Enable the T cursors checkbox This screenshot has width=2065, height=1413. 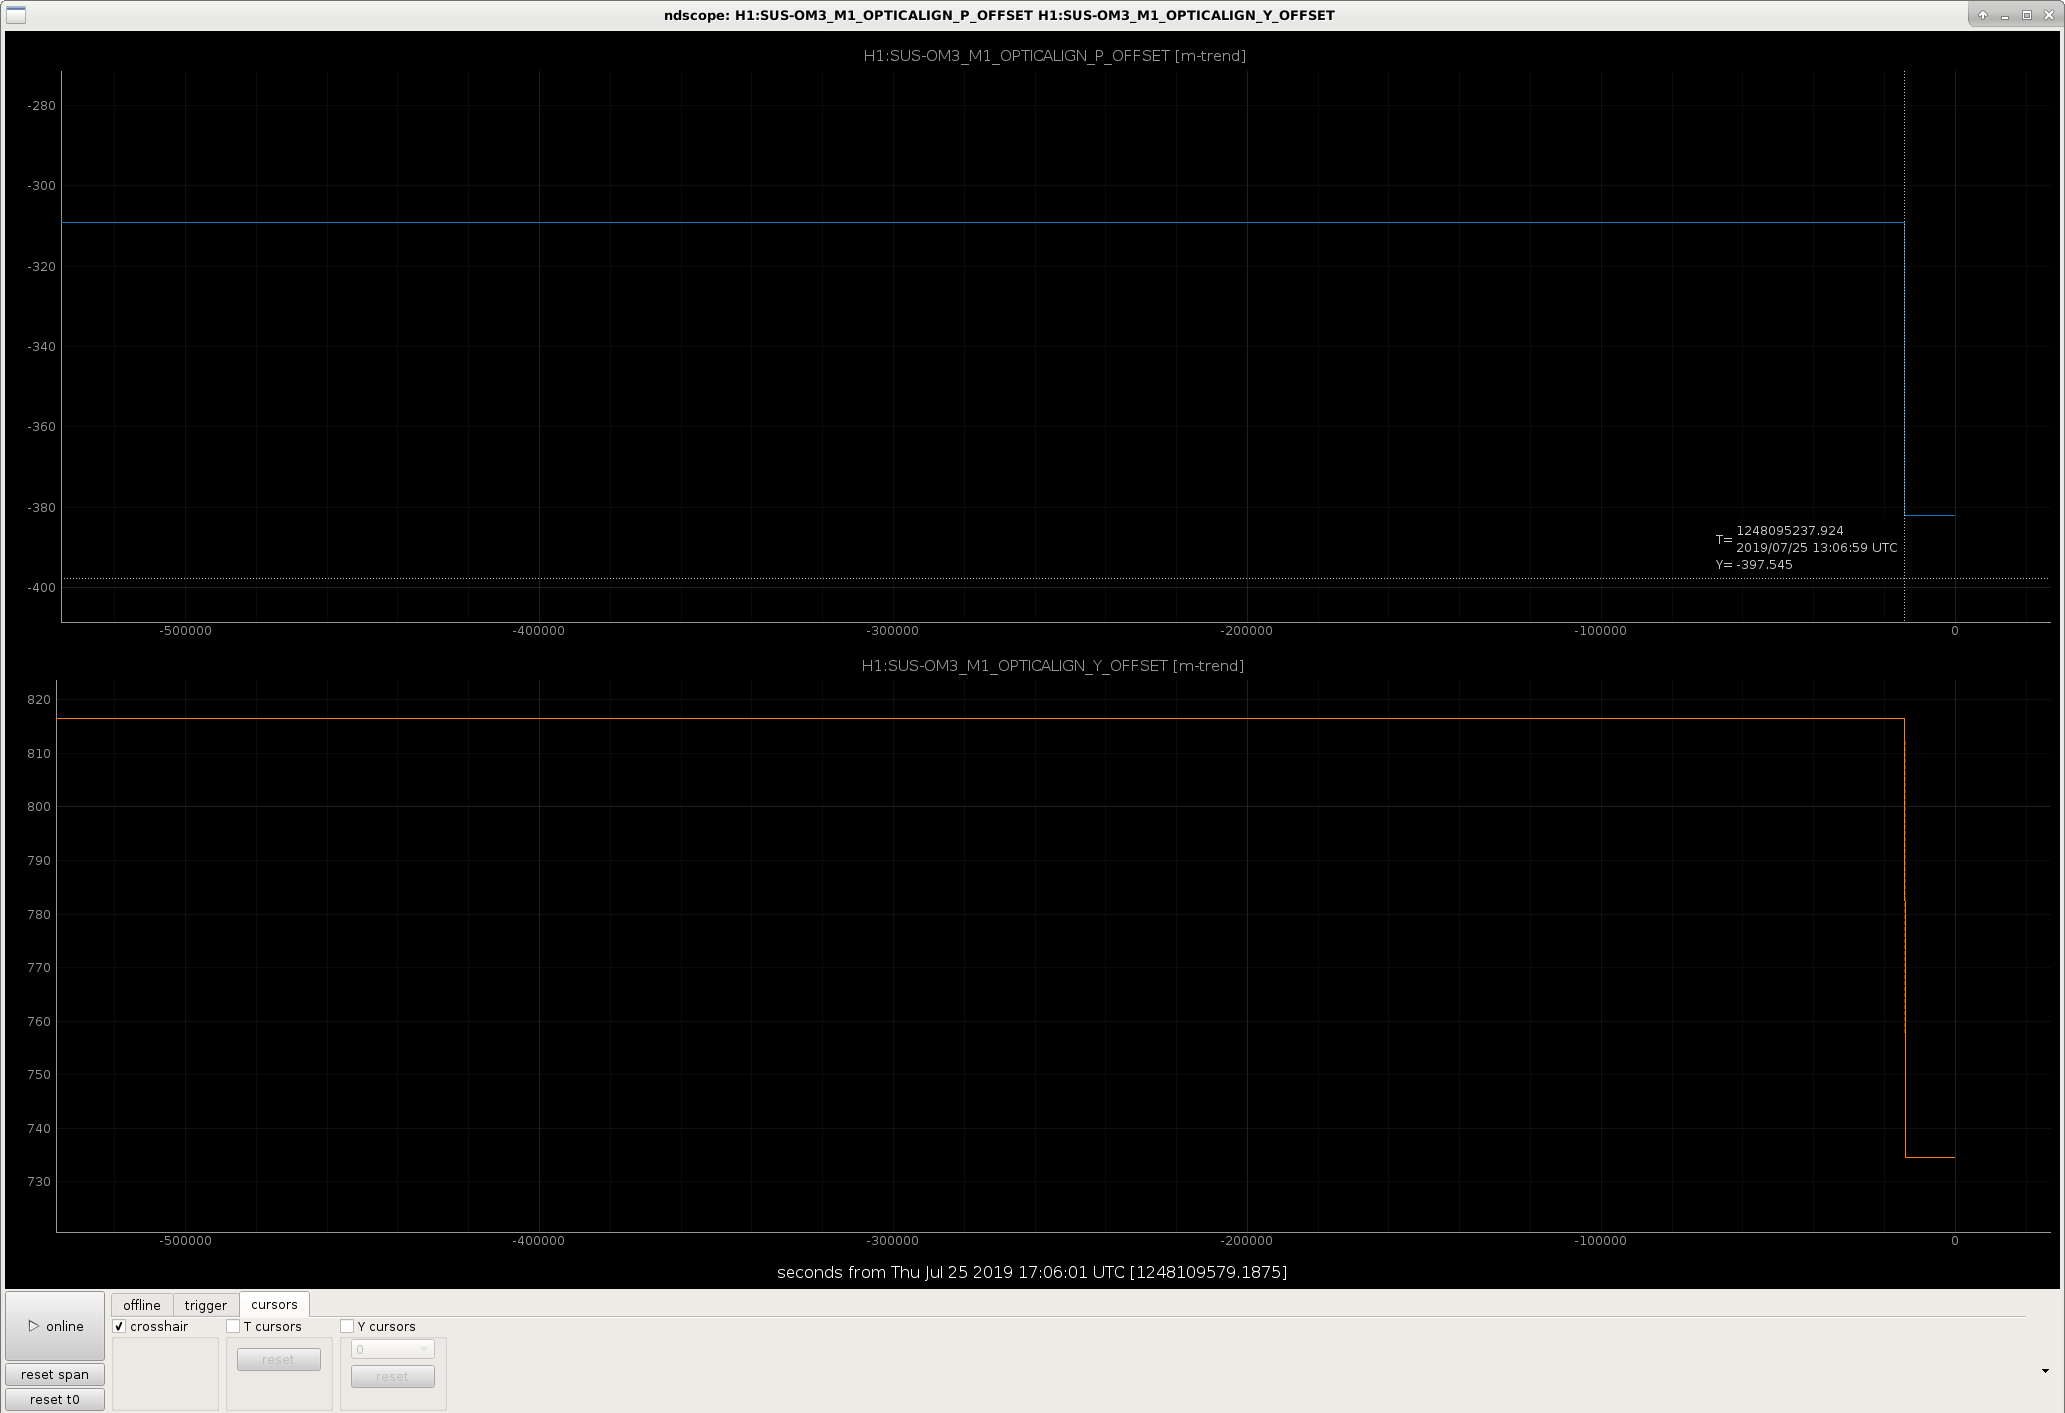pyautogui.click(x=233, y=1326)
